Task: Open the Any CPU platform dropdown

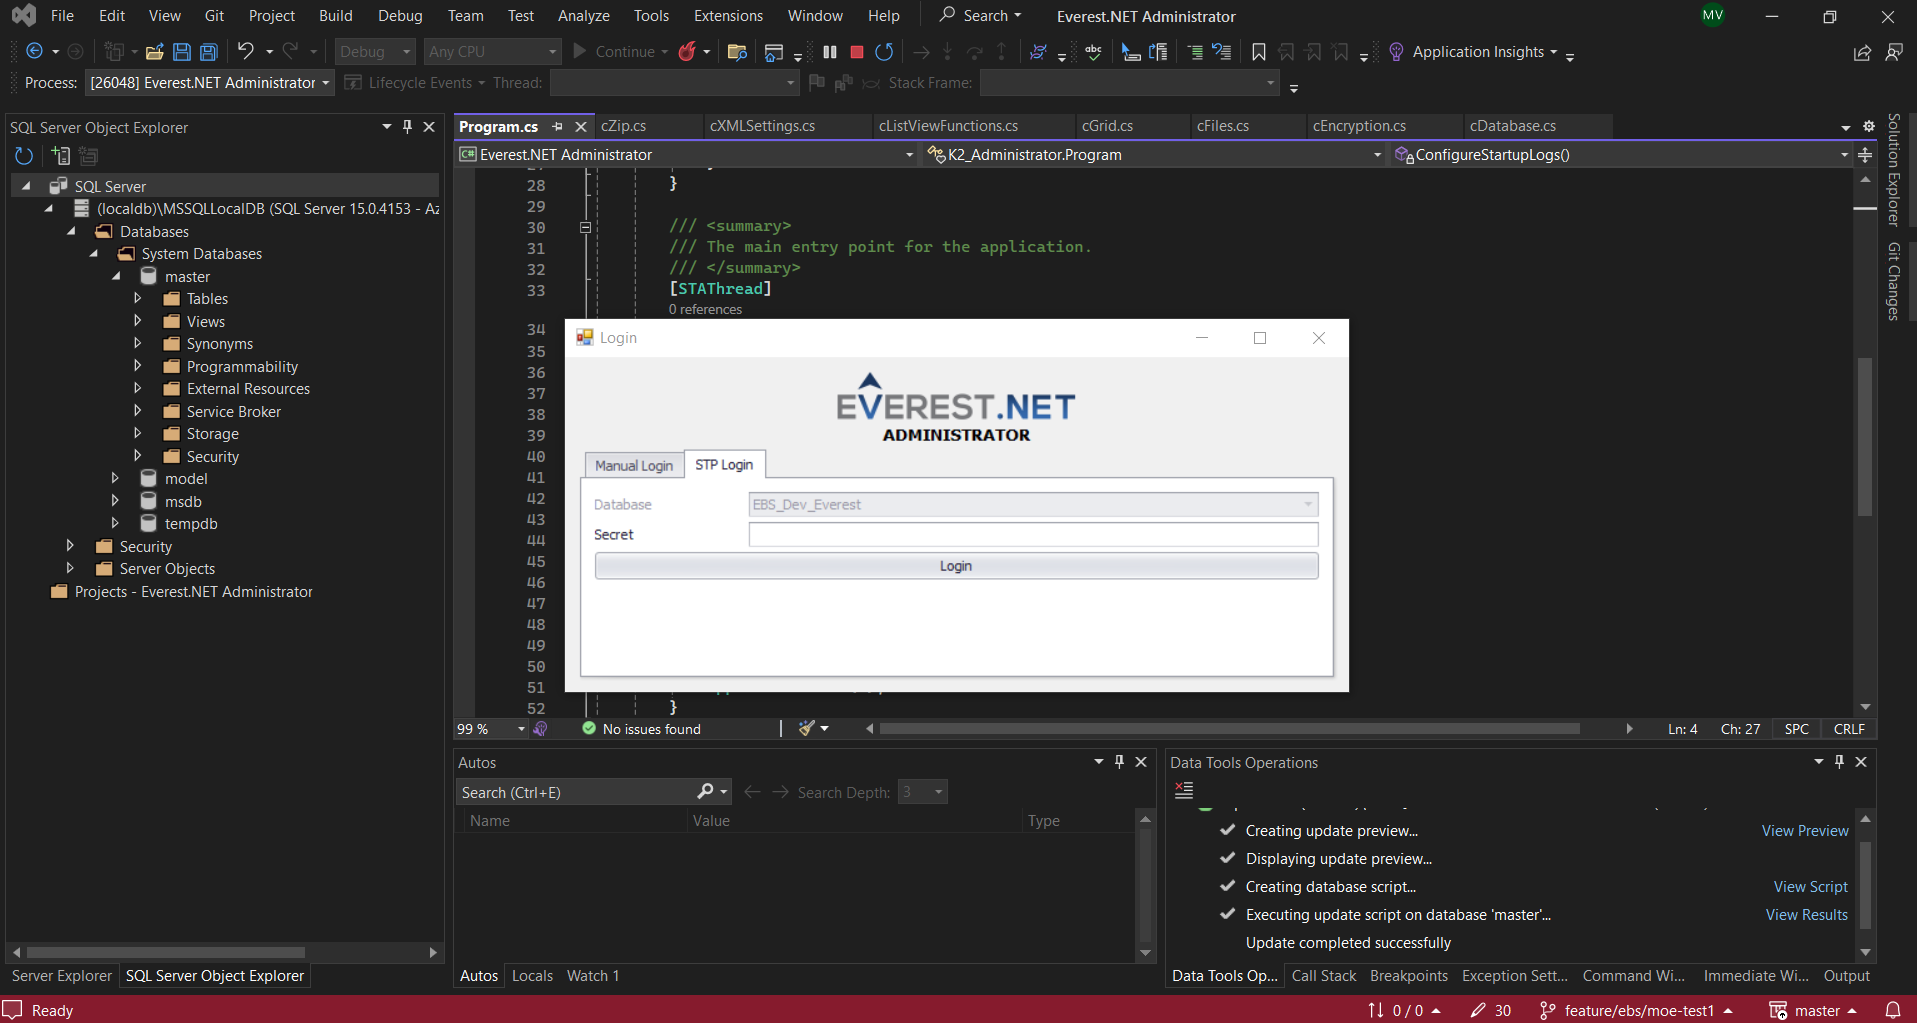Action: click(492, 52)
